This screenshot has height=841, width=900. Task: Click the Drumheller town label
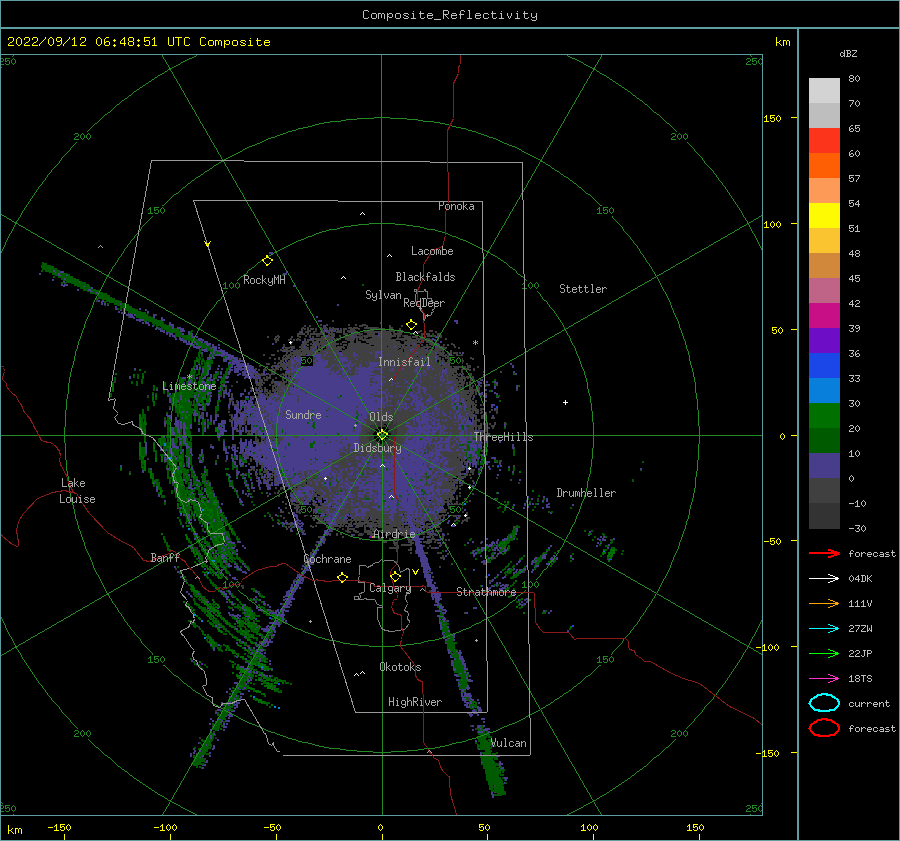point(586,493)
